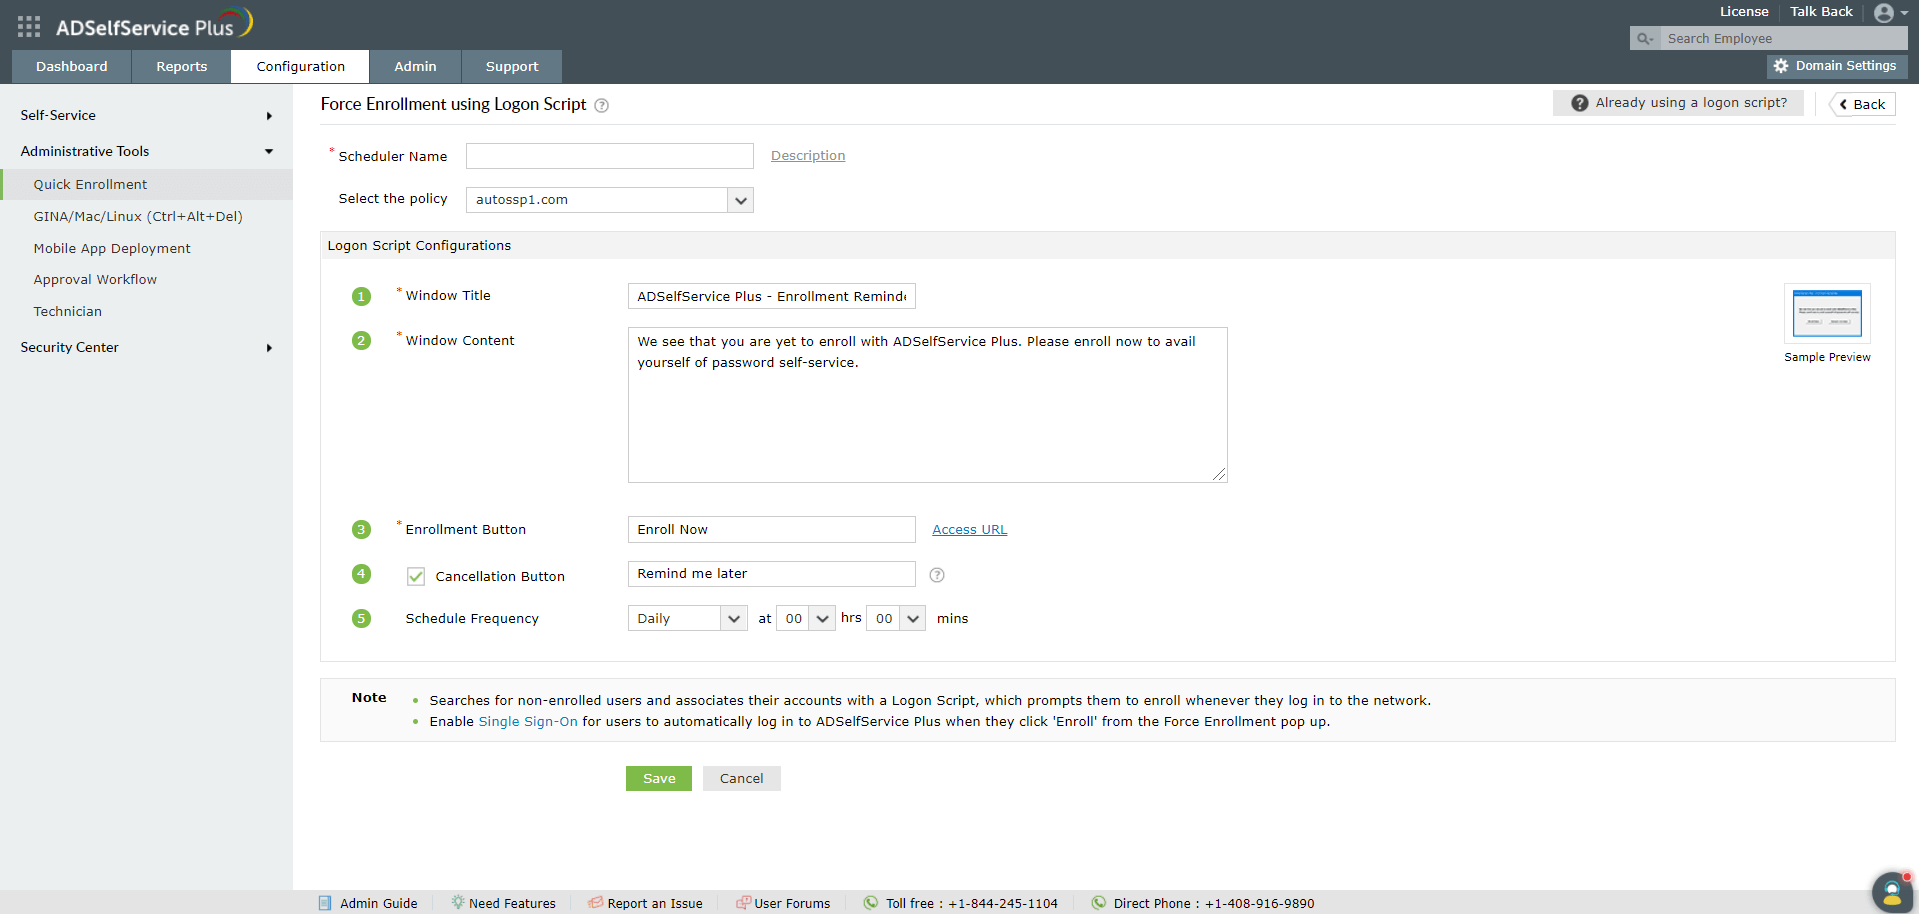The height and width of the screenshot is (914, 1919).
Task: Click the Need Features icon
Action: [458, 902]
